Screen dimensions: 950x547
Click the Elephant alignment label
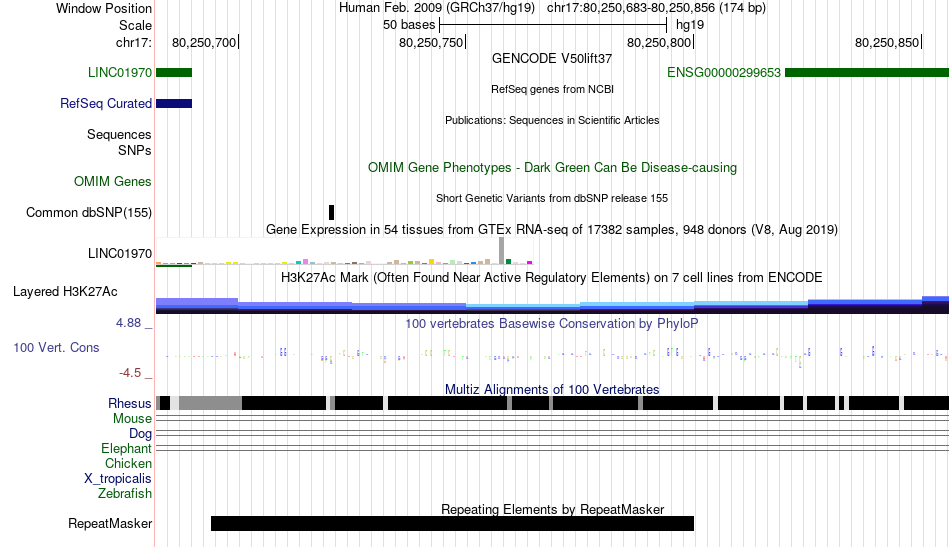click(x=126, y=449)
